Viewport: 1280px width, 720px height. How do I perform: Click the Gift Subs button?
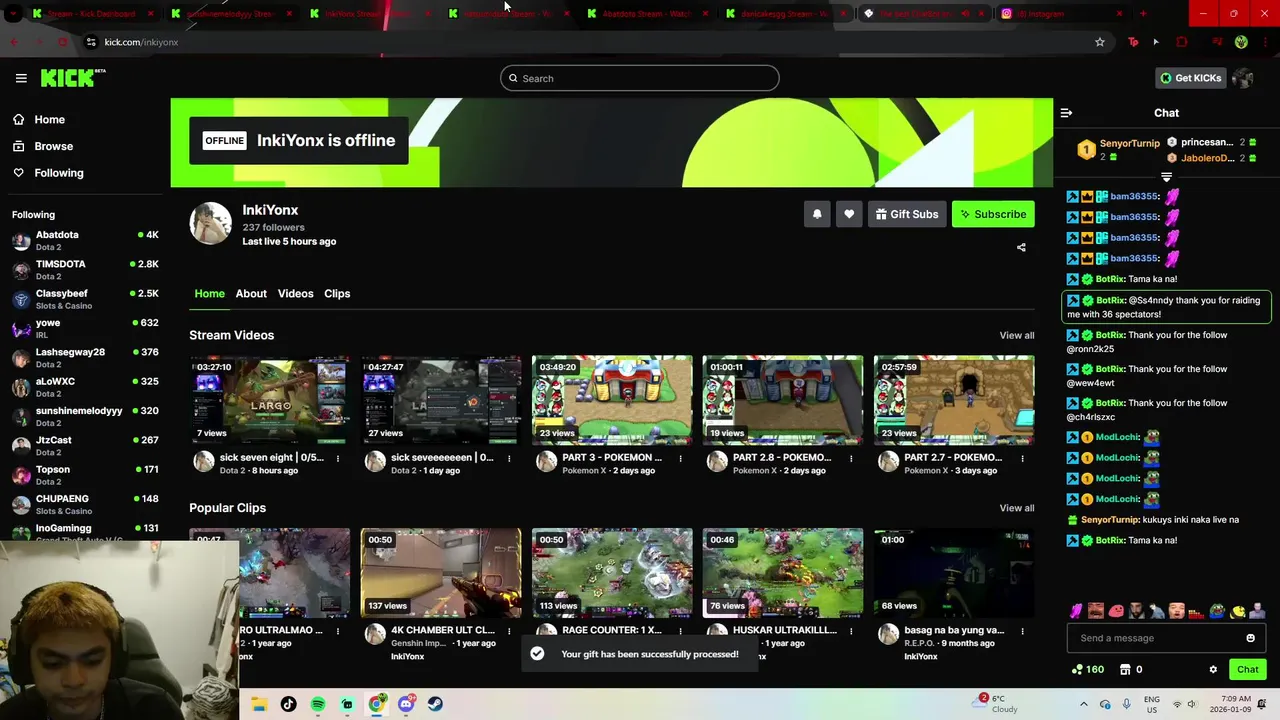pos(907,214)
